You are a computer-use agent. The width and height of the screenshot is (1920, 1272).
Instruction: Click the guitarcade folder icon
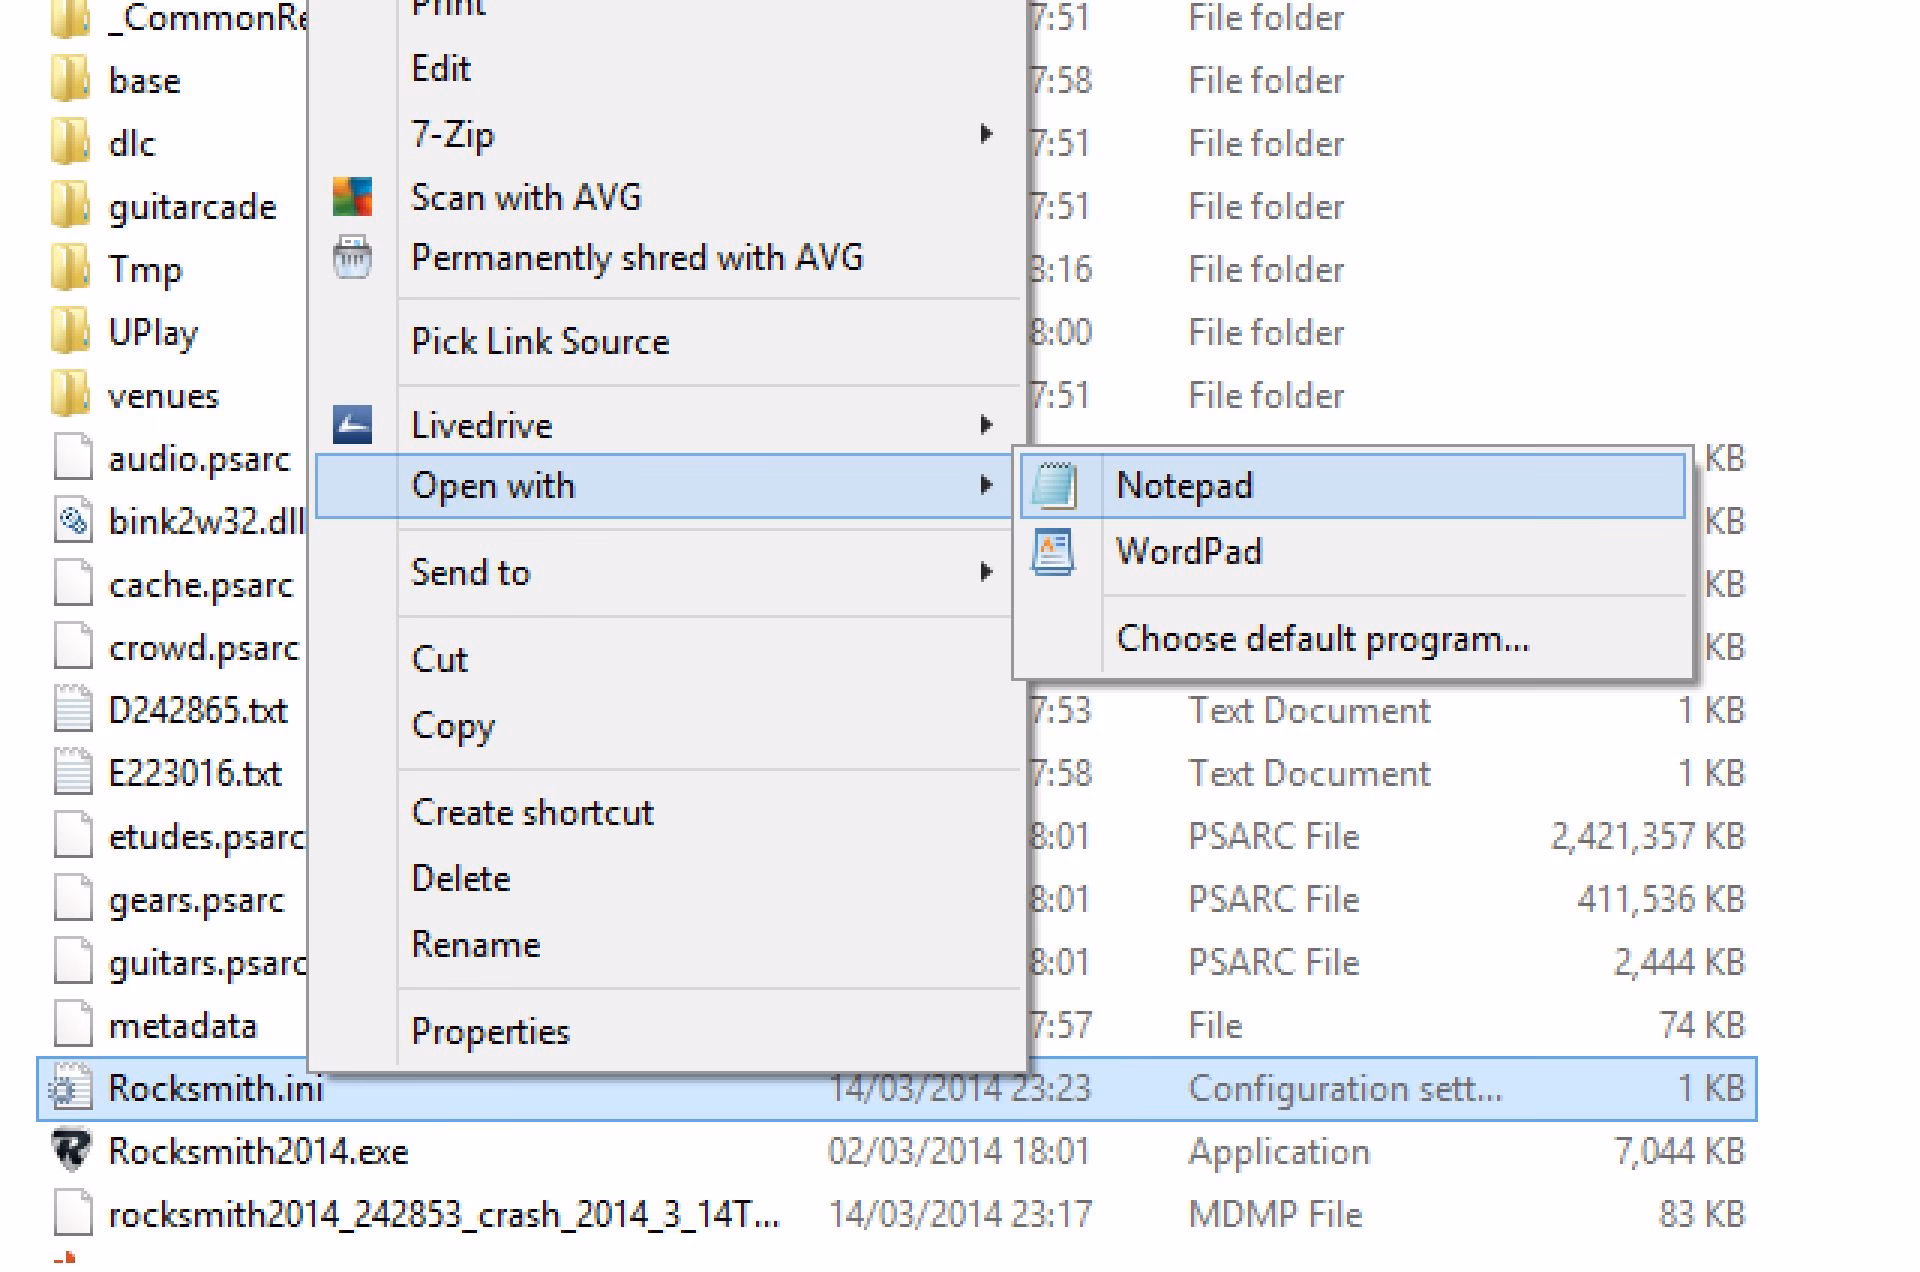point(70,205)
